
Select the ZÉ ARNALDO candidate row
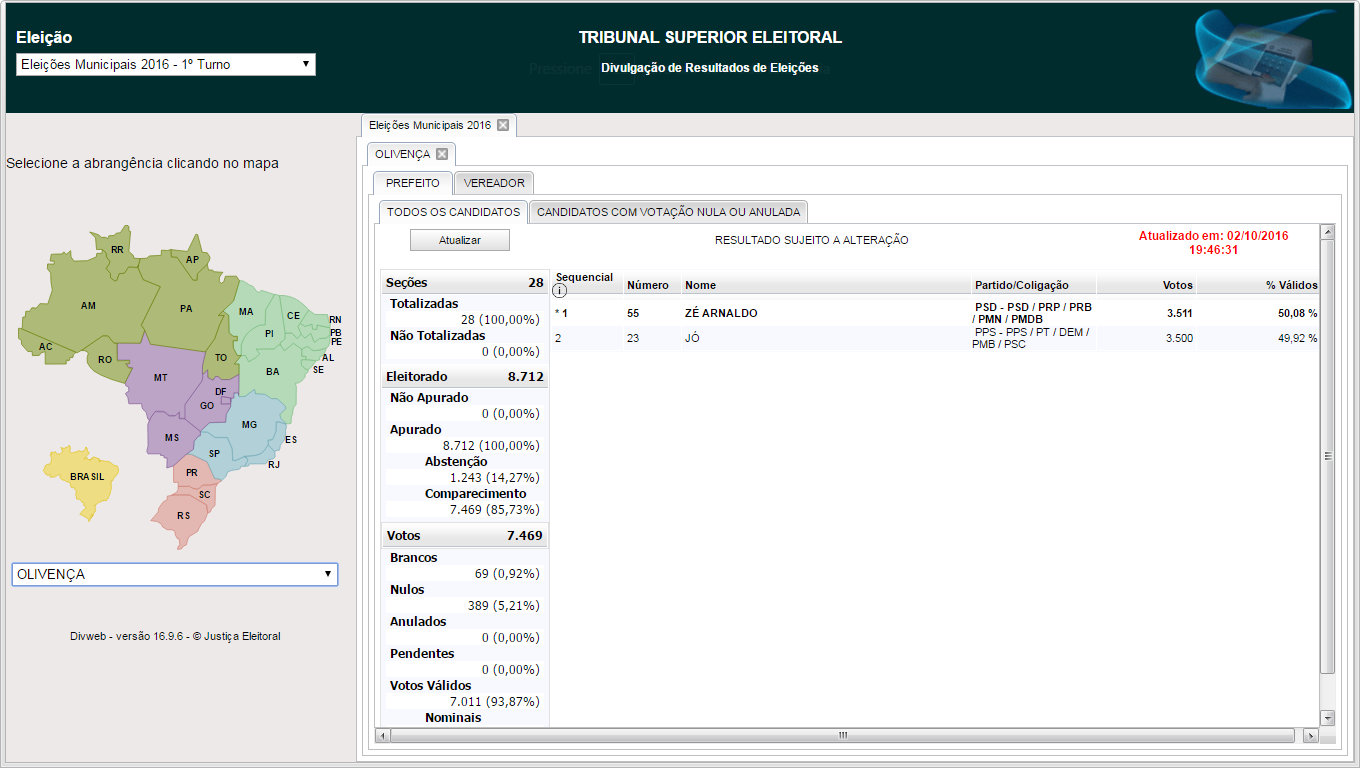(720, 313)
